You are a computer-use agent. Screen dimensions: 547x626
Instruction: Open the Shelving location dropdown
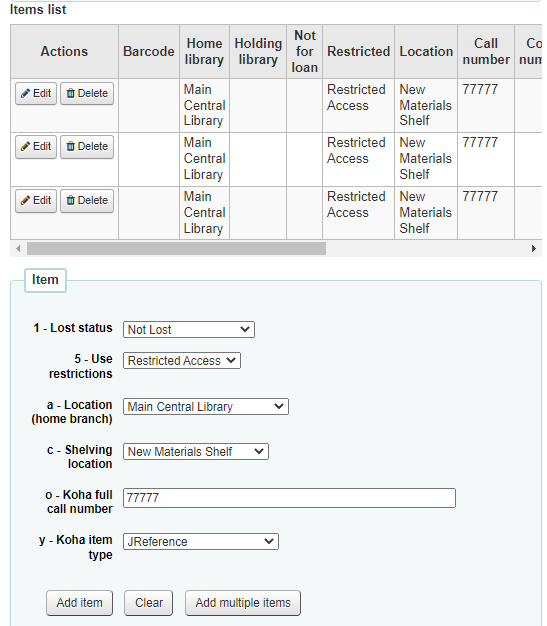point(196,452)
